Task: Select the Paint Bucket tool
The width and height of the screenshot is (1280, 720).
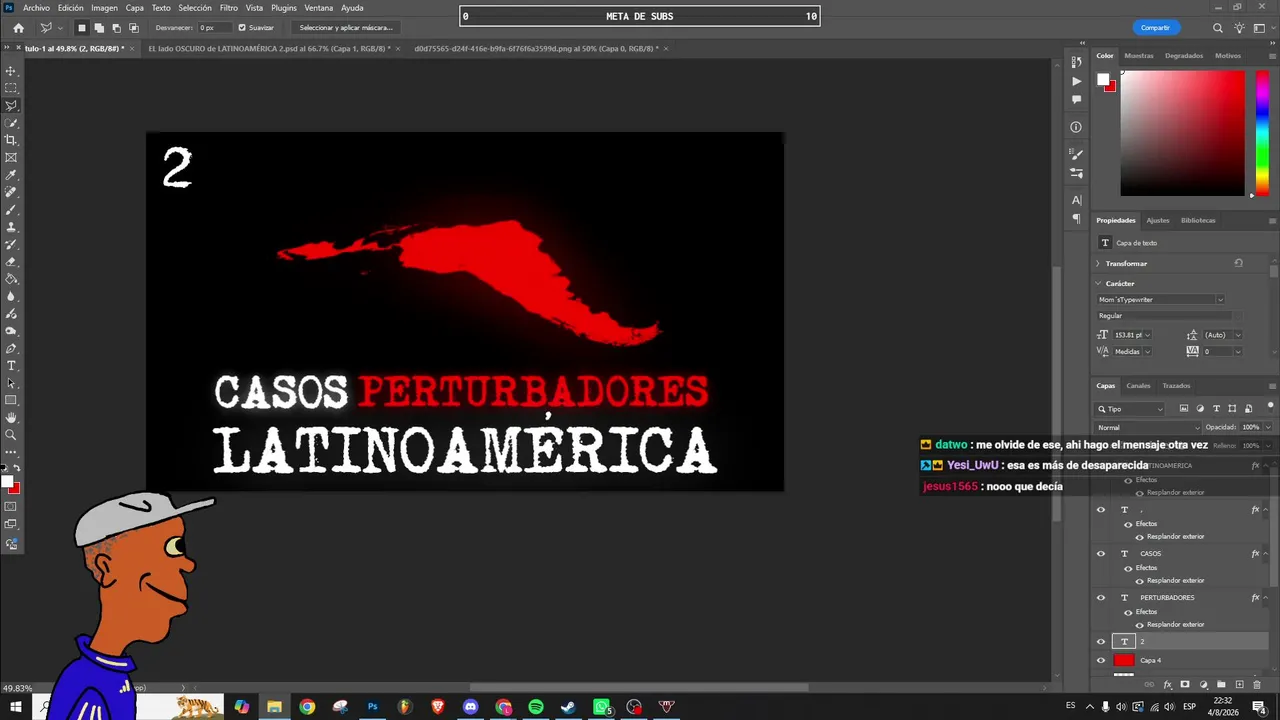Action: (11, 279)
